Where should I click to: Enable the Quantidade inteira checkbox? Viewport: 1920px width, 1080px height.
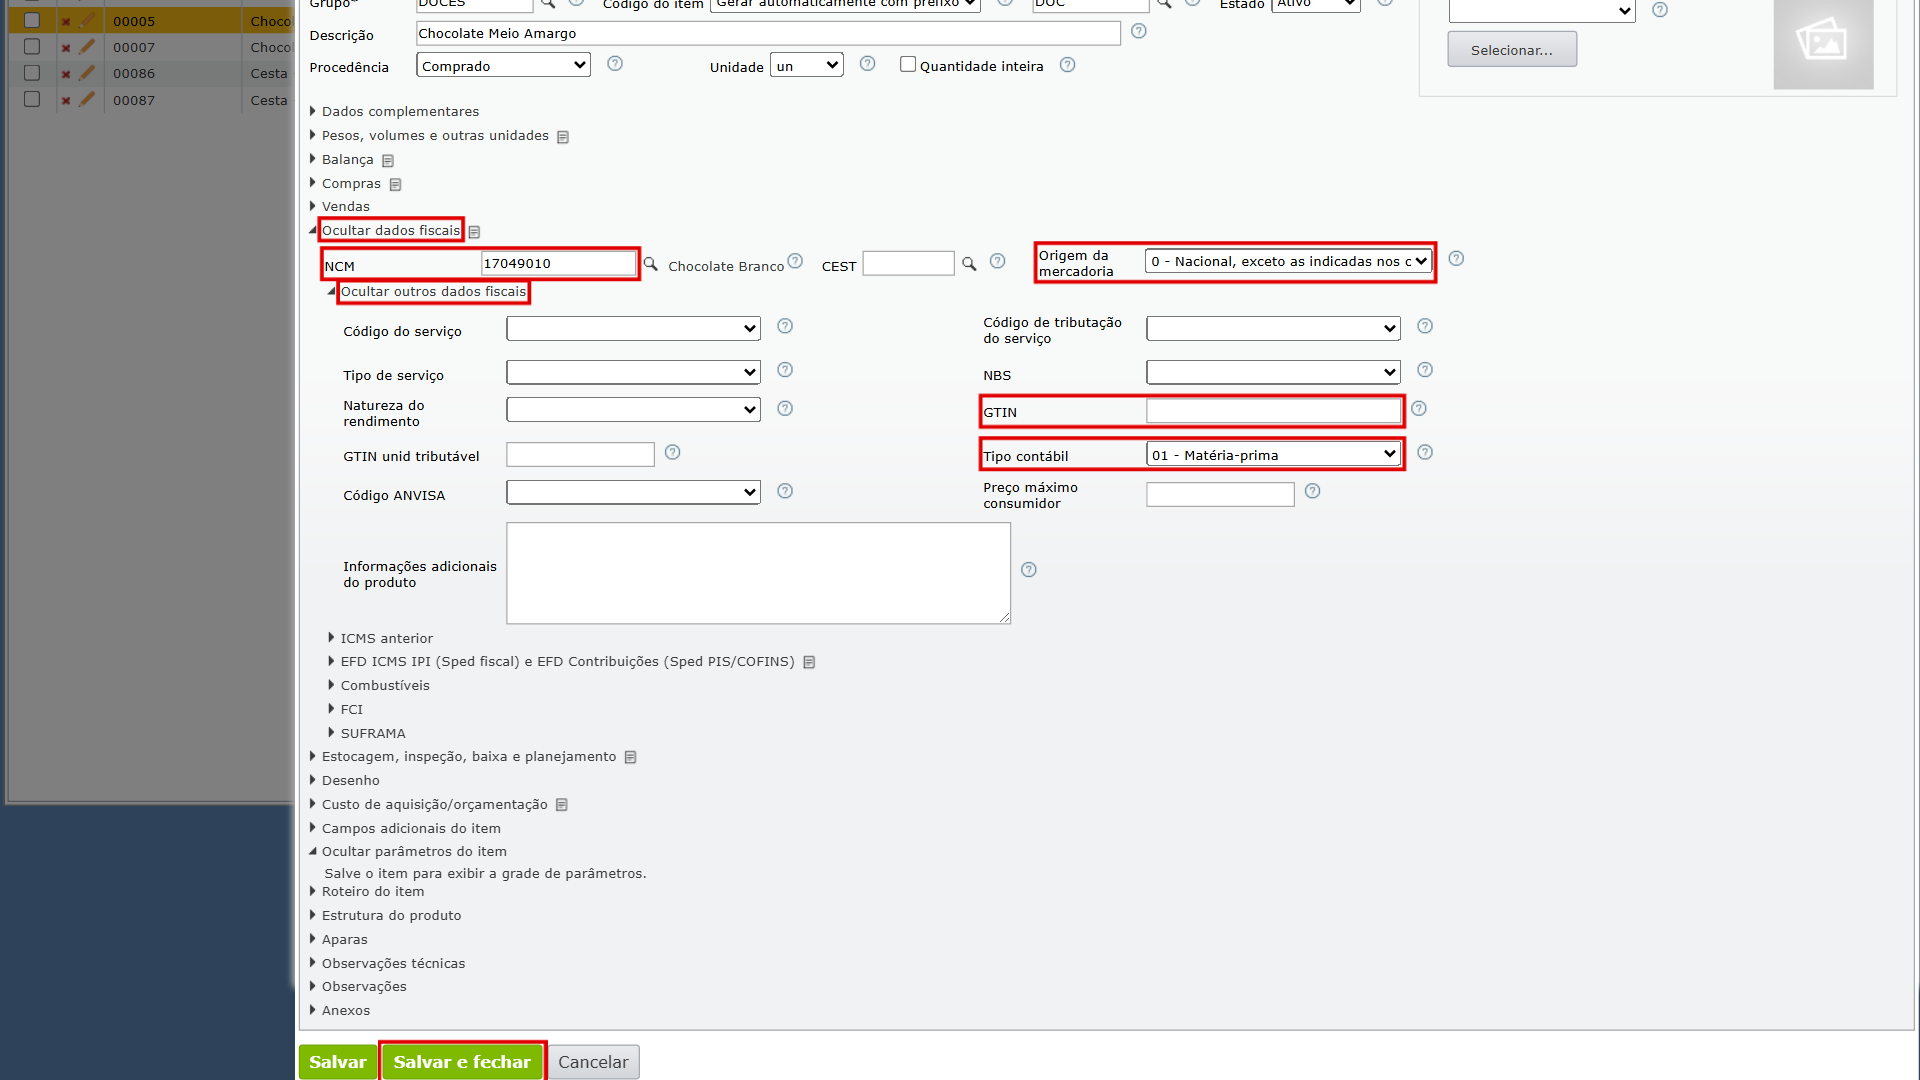908,64
